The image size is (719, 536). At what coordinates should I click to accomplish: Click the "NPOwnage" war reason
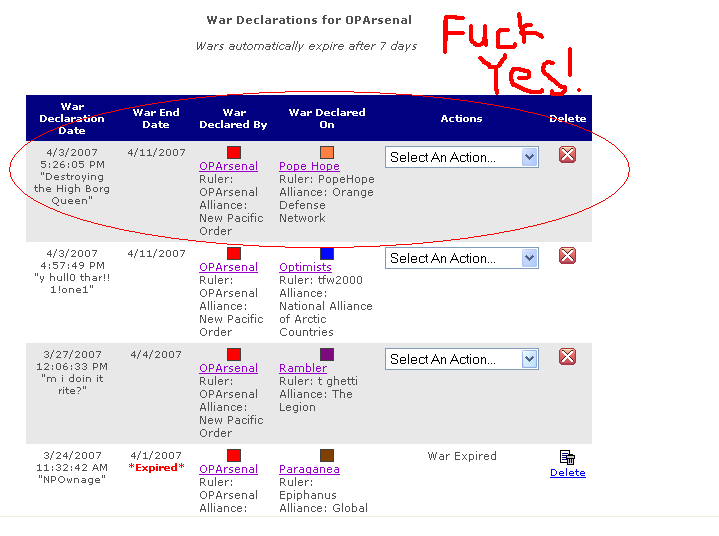[x=72, y=479]
